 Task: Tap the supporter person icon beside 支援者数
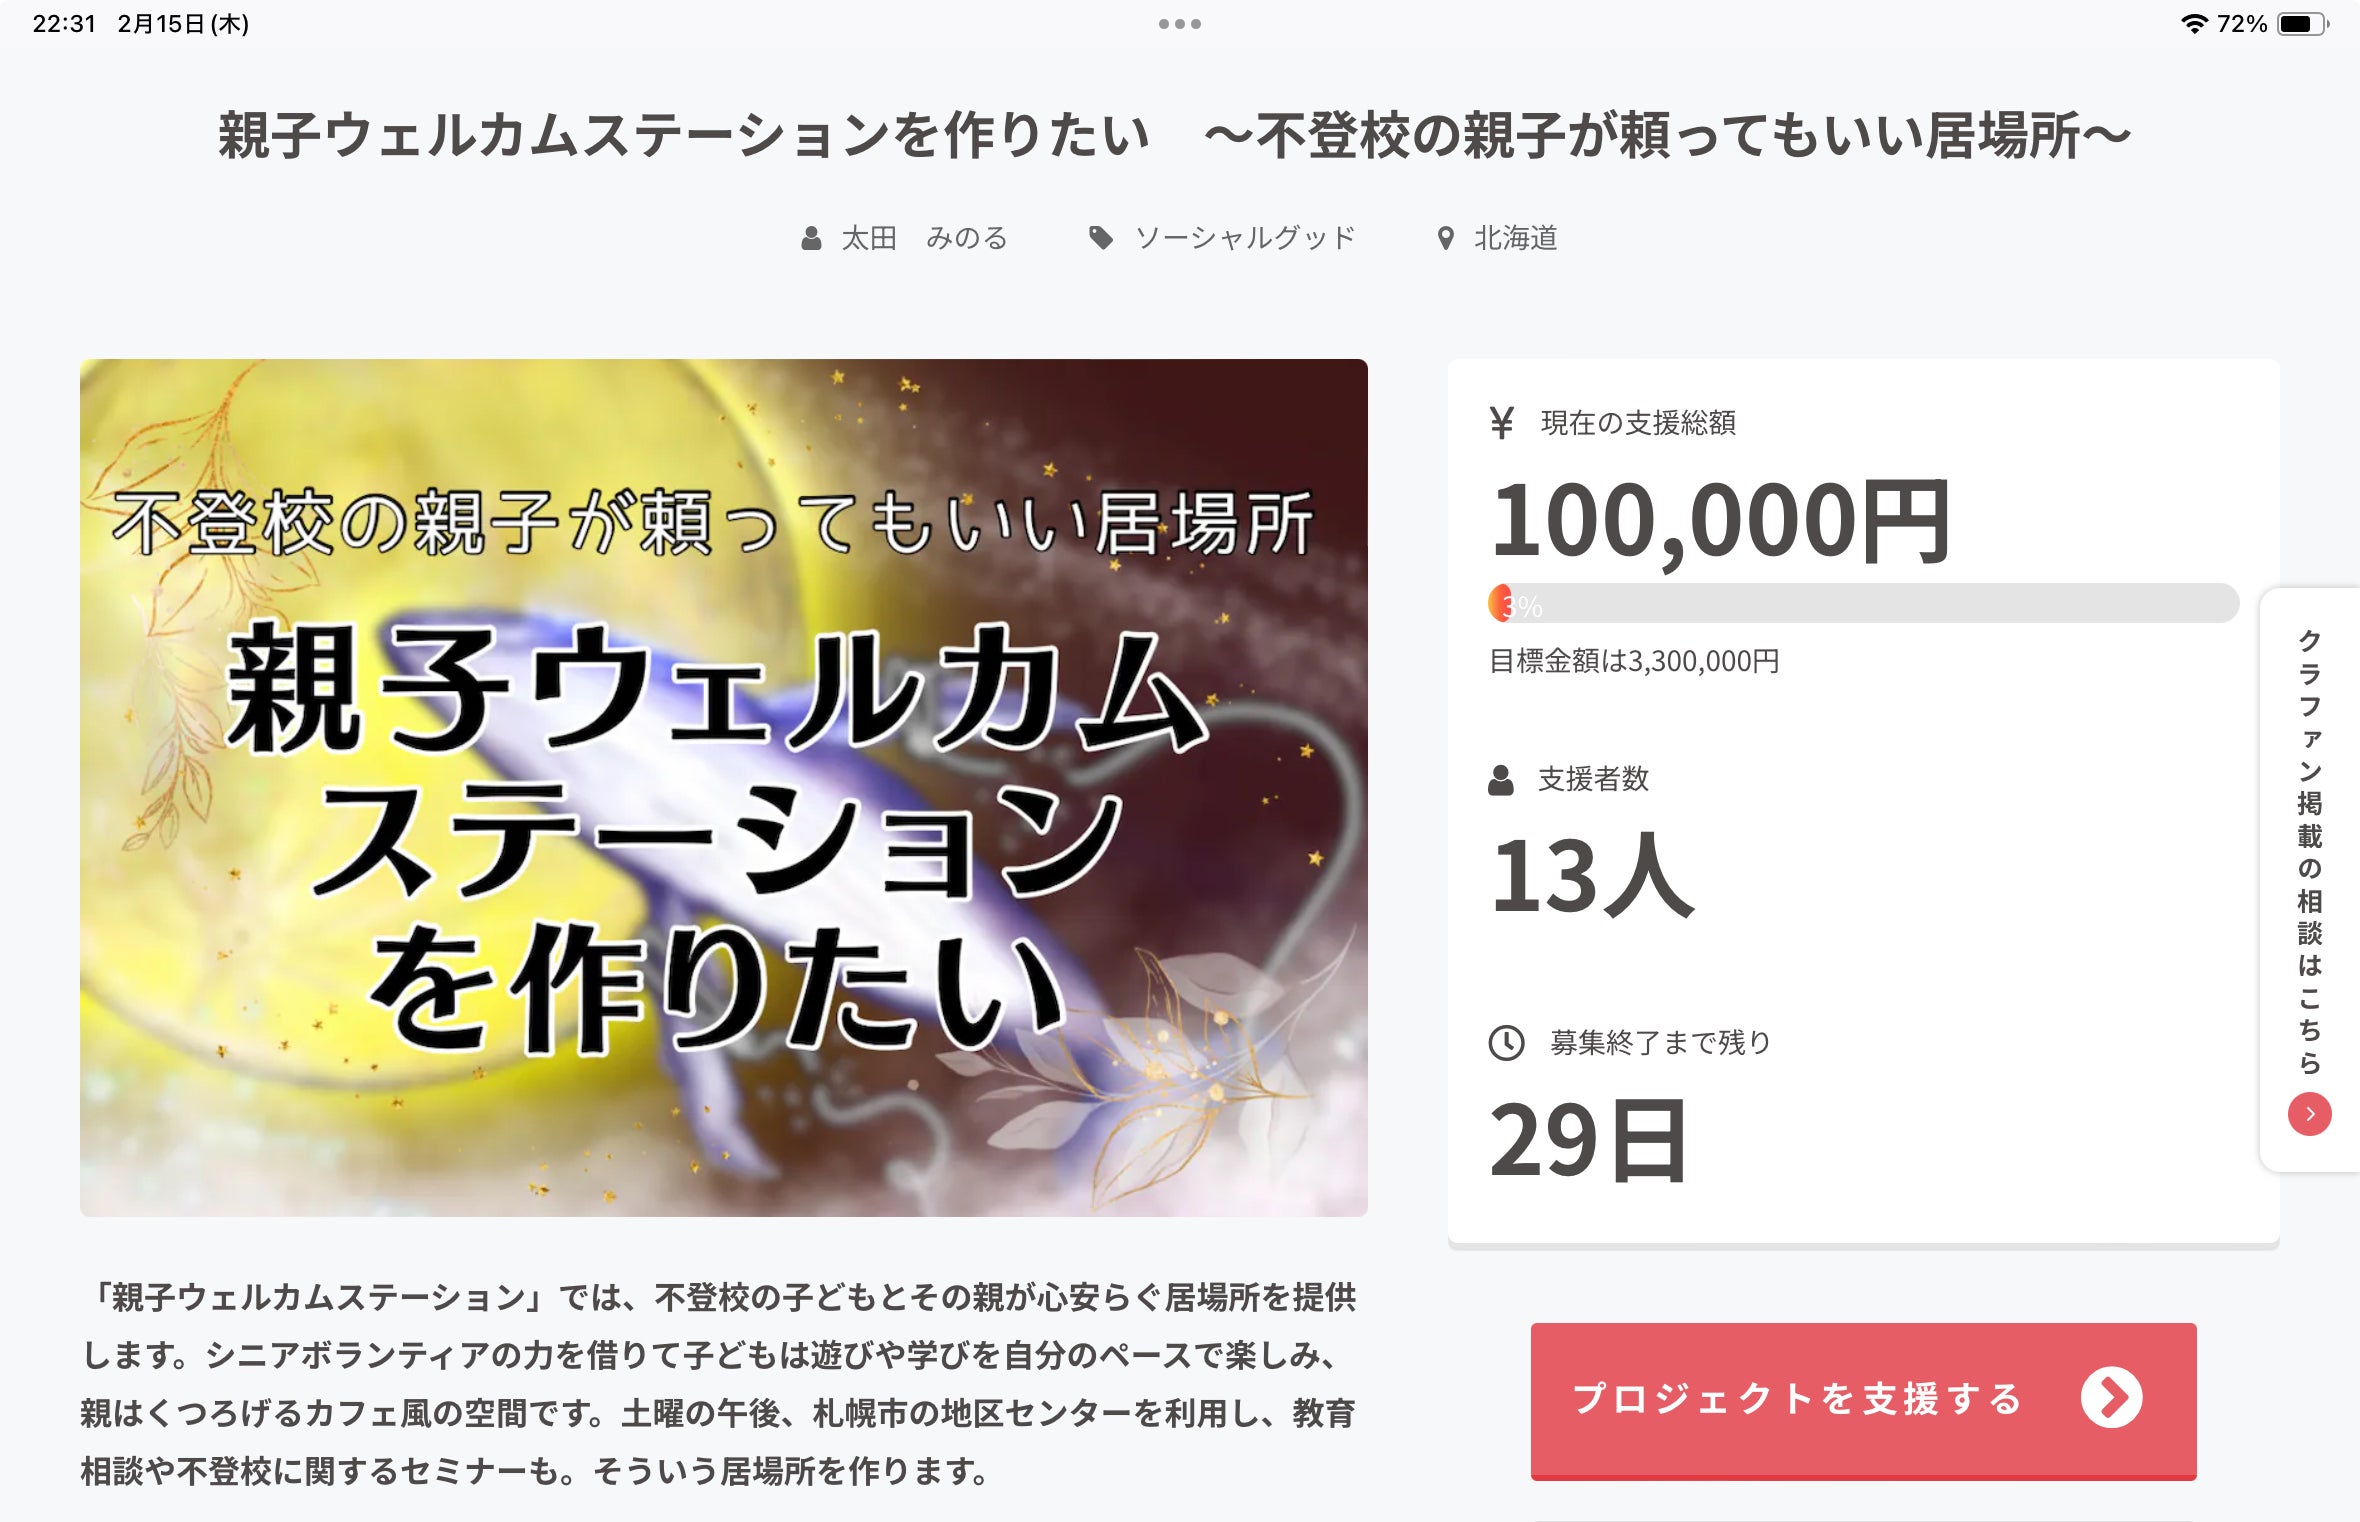[1500, 780]
